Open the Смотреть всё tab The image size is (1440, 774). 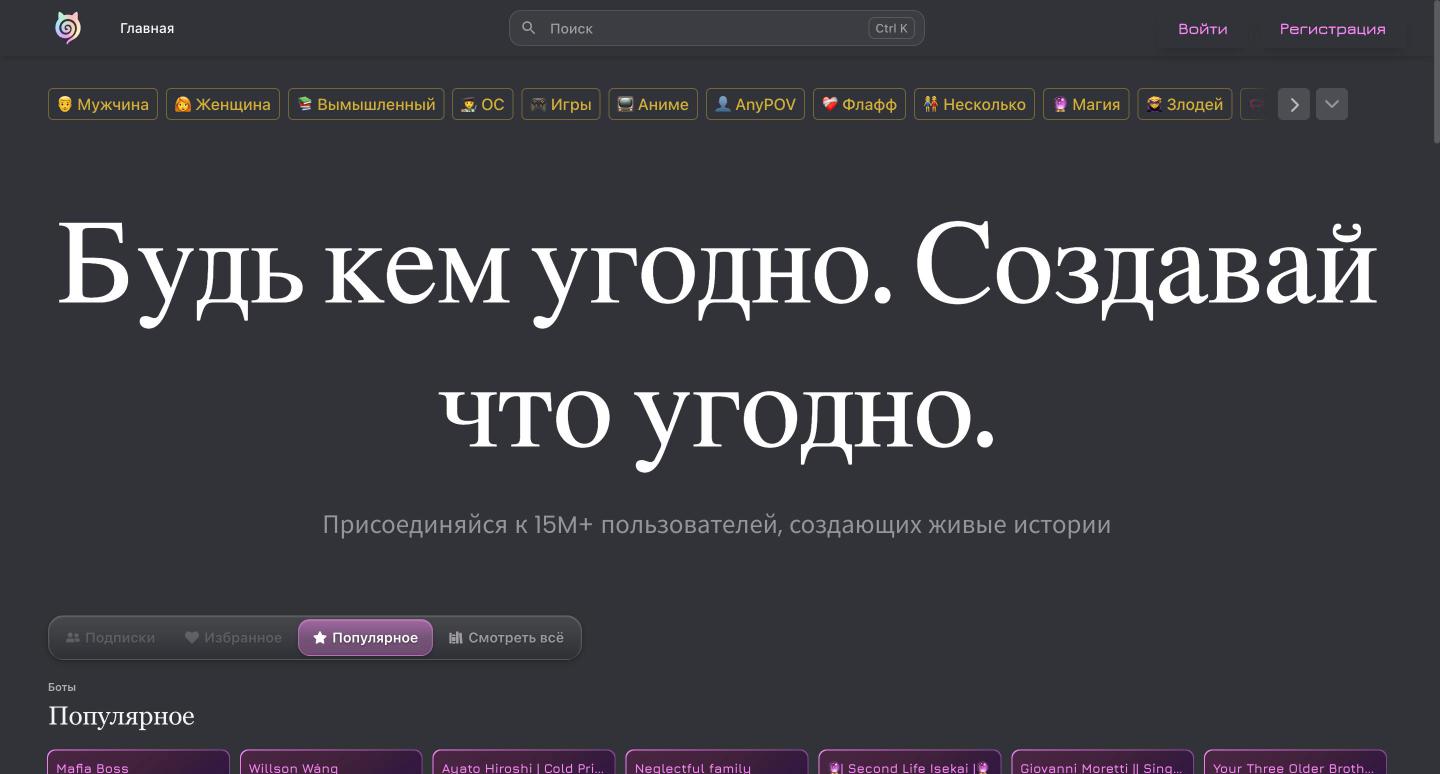click(506, 637)
